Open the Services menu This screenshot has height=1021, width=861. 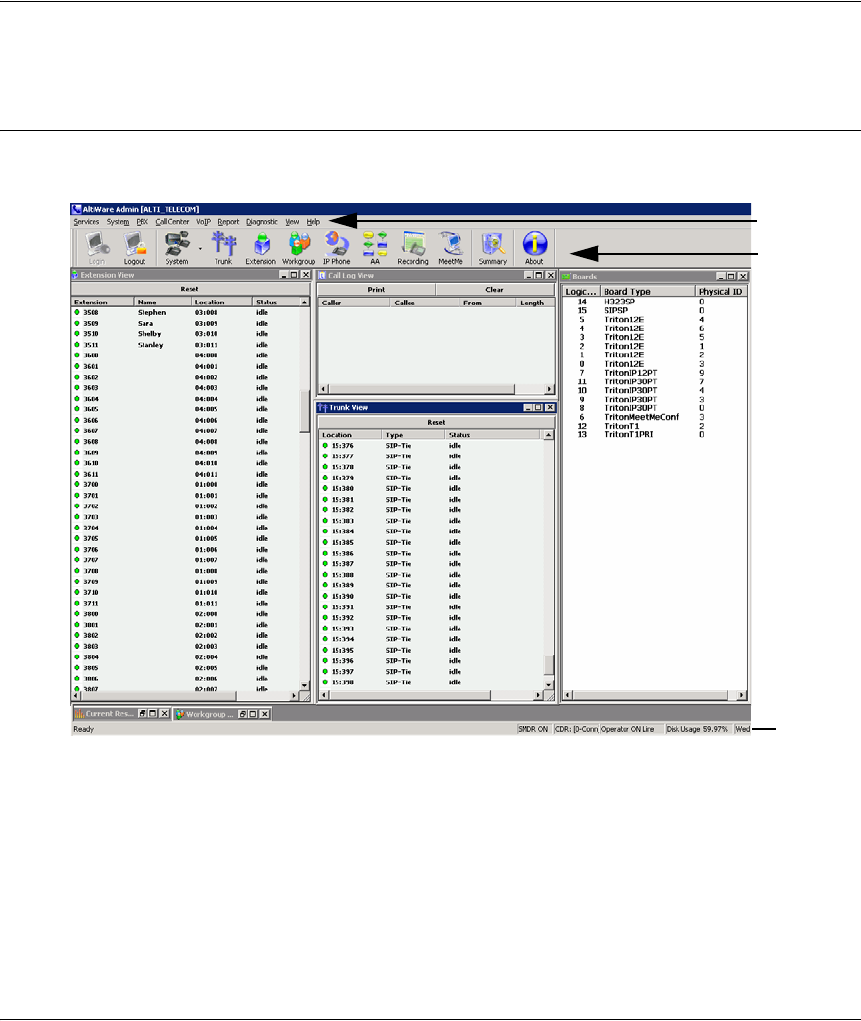pyautogui.click(x=86, y=222)
